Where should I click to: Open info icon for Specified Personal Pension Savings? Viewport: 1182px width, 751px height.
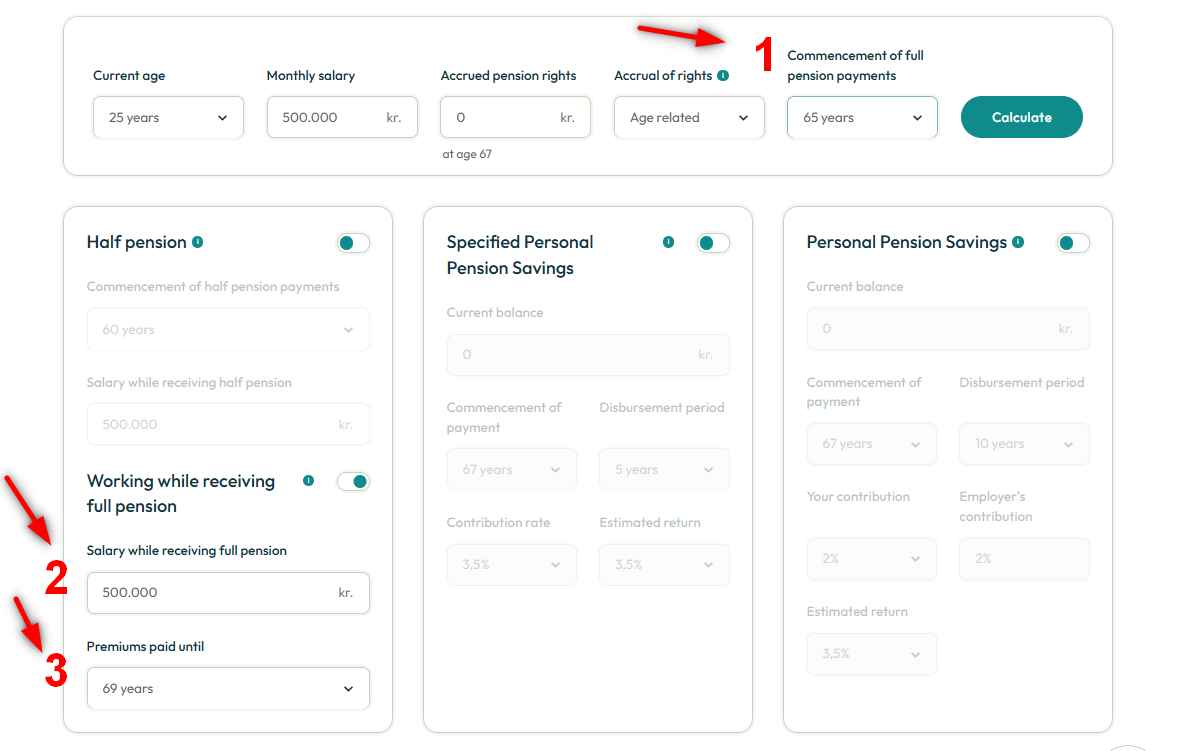pyautogui.click(x=668, y=242)
